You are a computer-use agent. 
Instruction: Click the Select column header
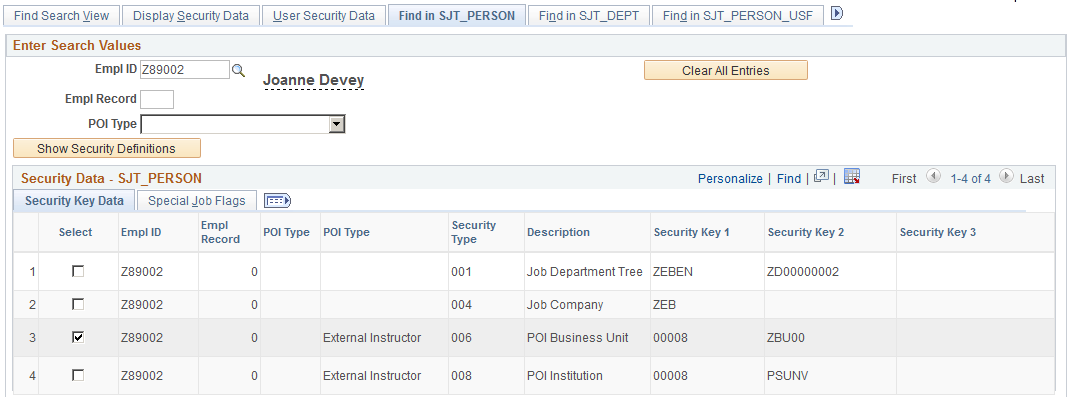coord(75,232)
